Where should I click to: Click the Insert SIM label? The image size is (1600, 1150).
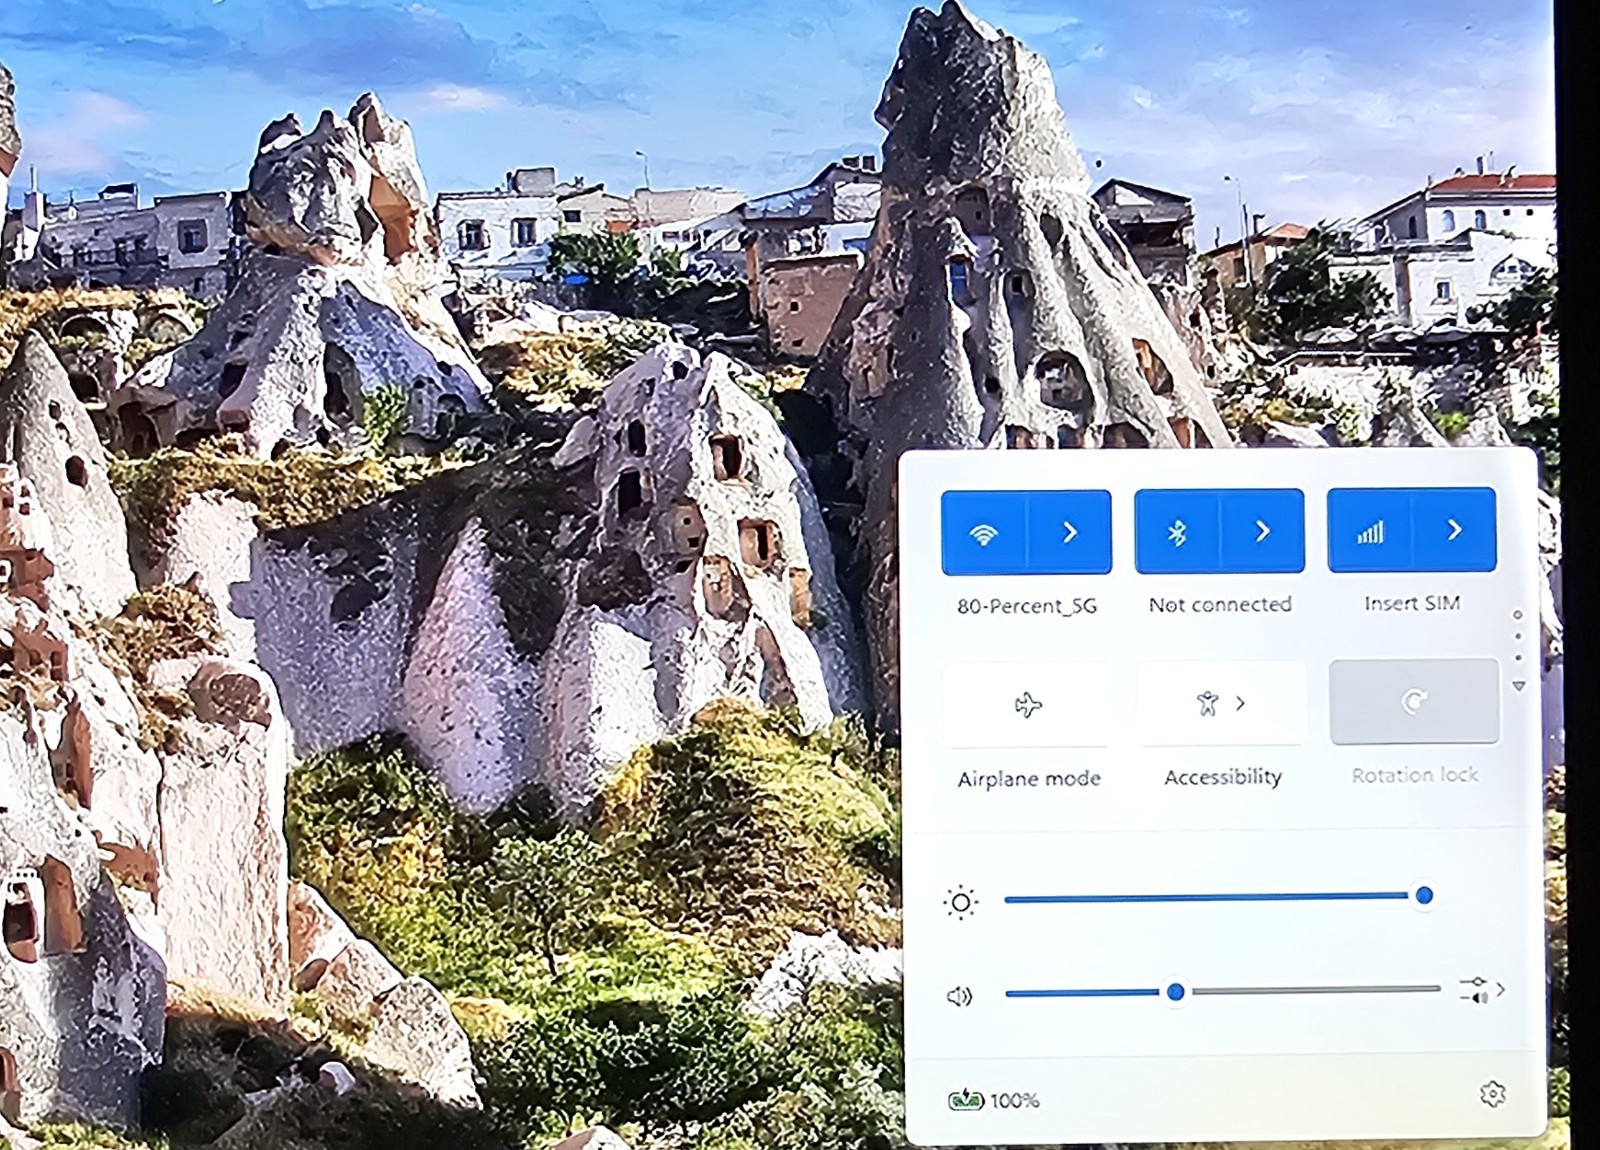(1412, 603)
